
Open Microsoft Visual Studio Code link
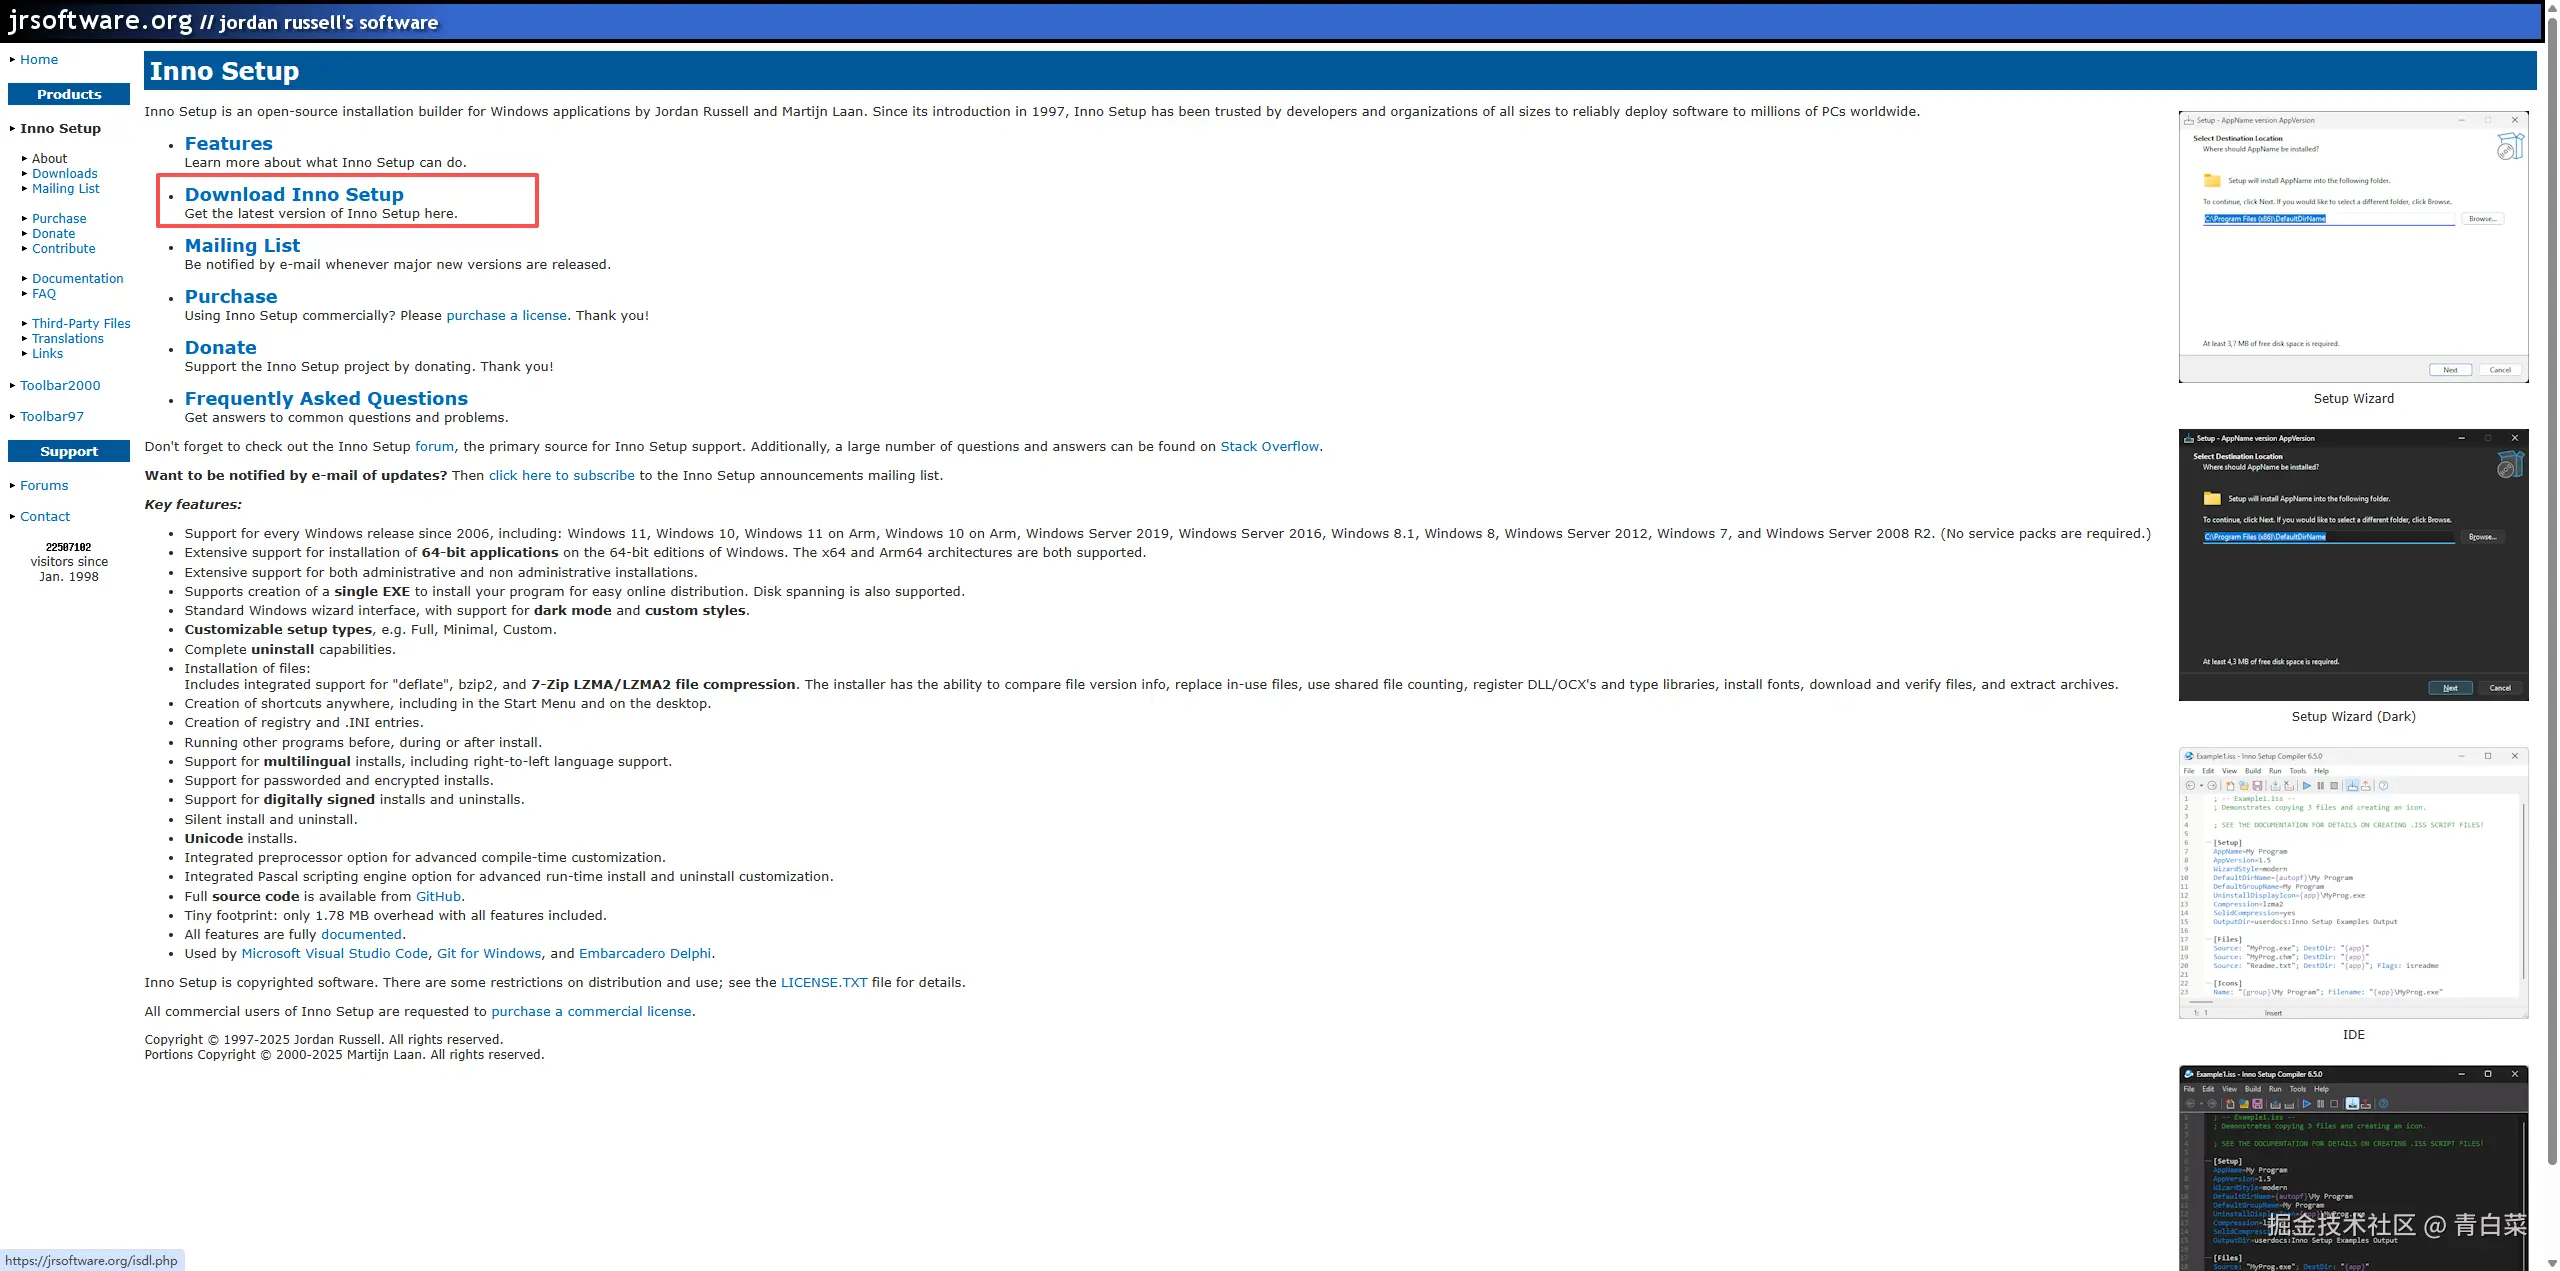point(334,953)
